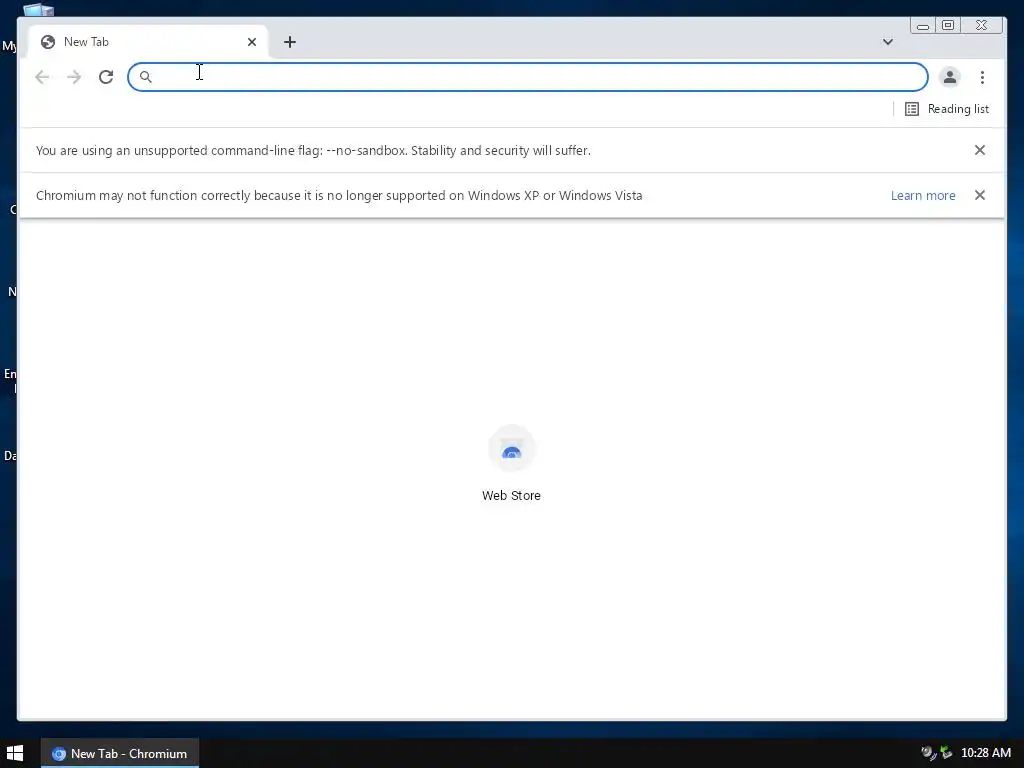The image size is (1024, 768).
Task: Click the taskbar clock showing 10:28 AM
Action: [x=985, y=753]
